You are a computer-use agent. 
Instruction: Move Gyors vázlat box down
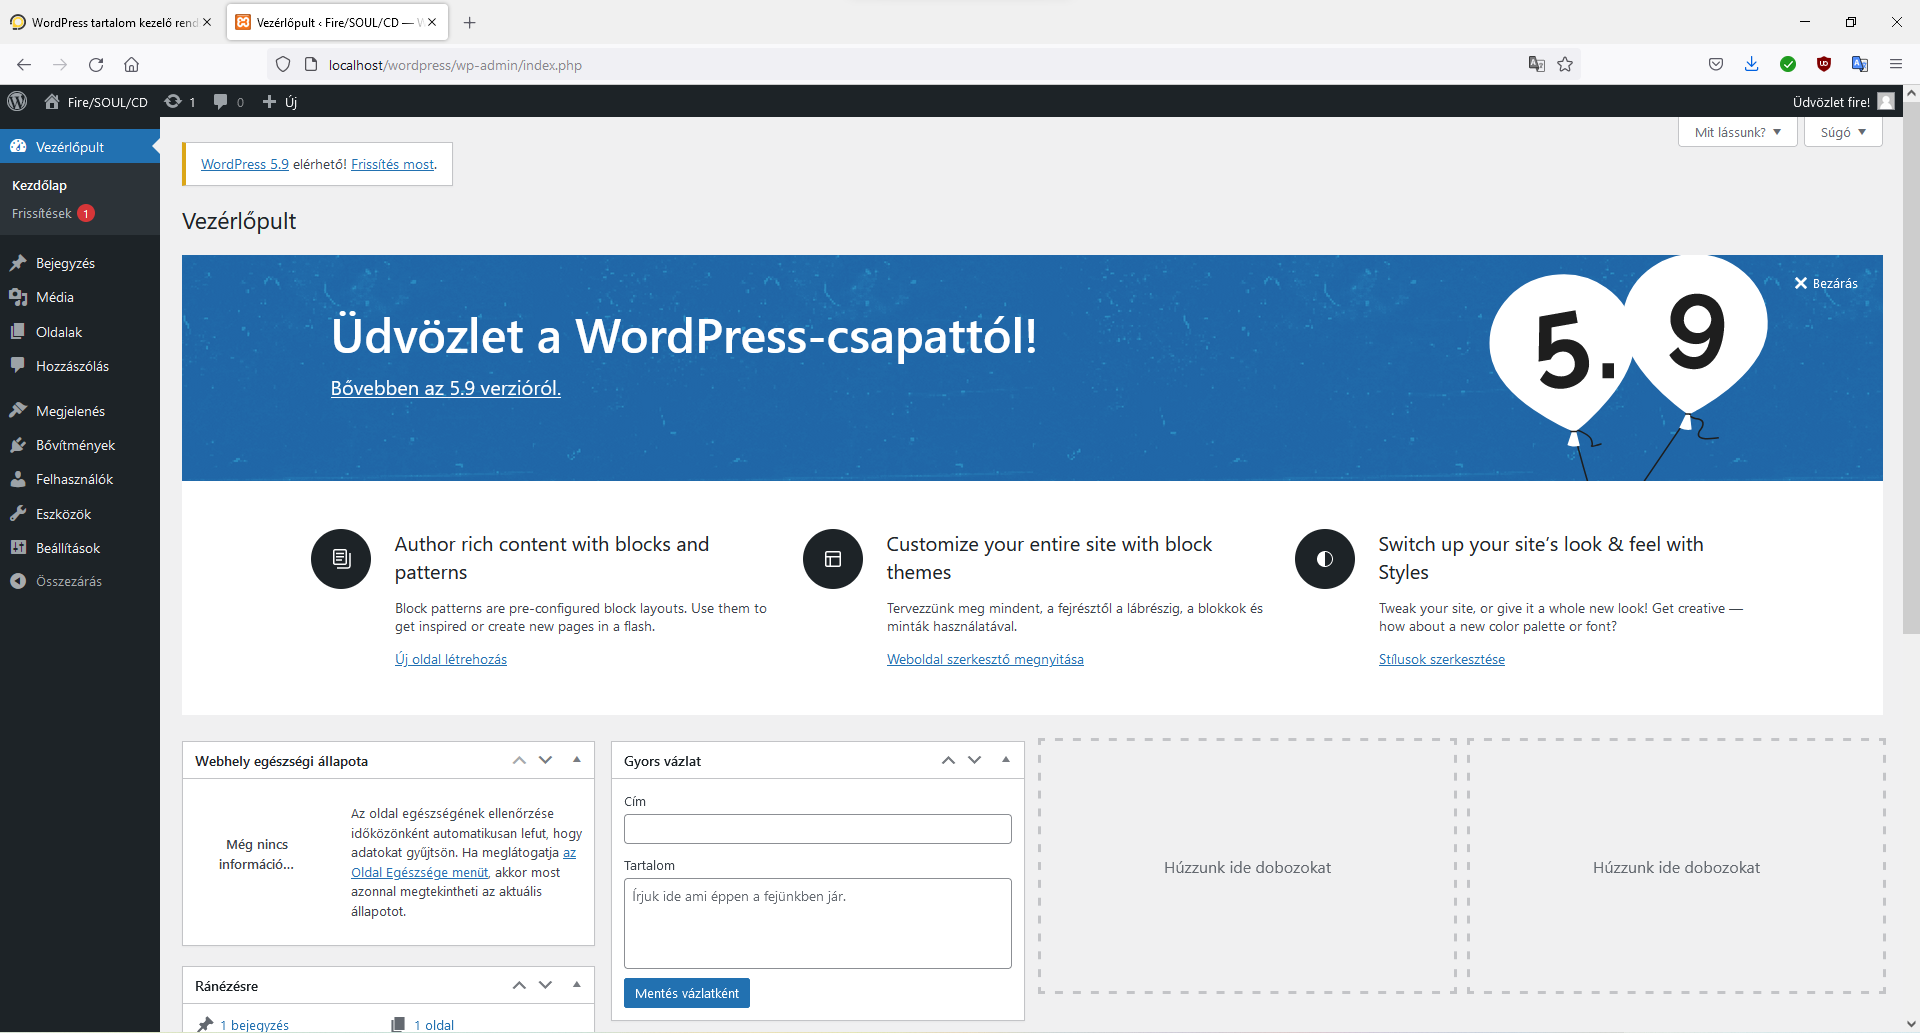tap(974, 761)
